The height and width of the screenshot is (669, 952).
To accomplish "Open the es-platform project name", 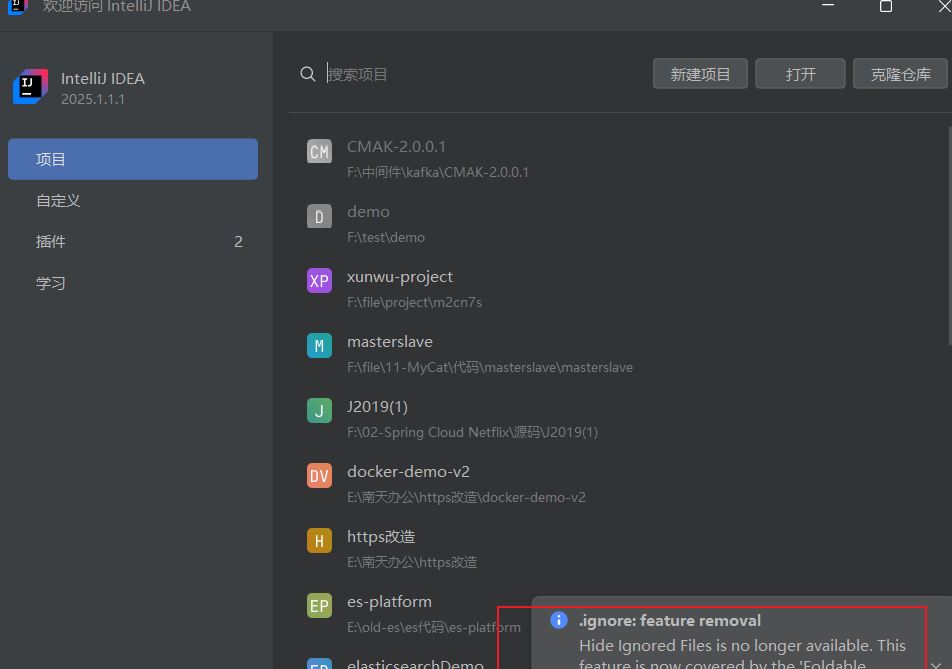I will click(389, 602).
